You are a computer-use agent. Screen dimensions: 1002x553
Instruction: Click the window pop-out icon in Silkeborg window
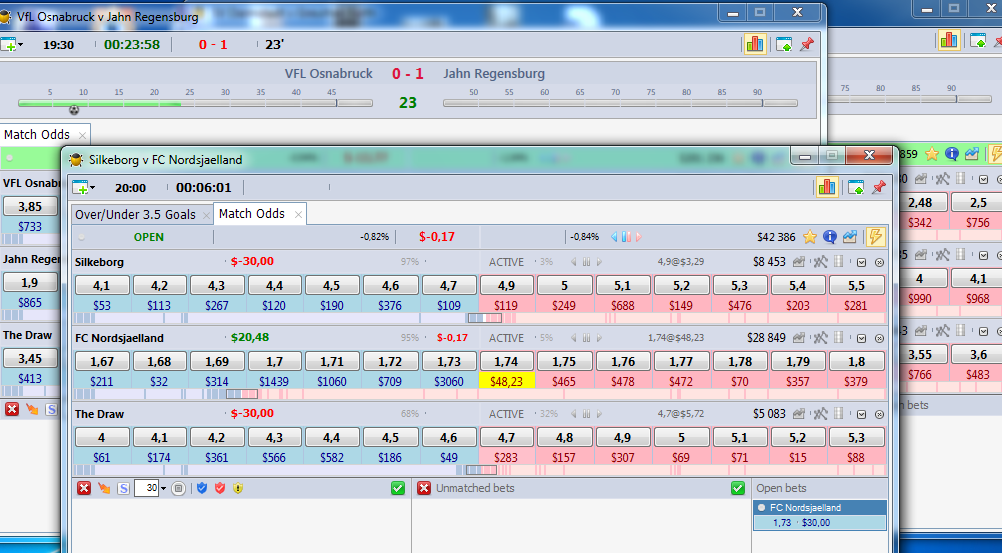(856, 187)
